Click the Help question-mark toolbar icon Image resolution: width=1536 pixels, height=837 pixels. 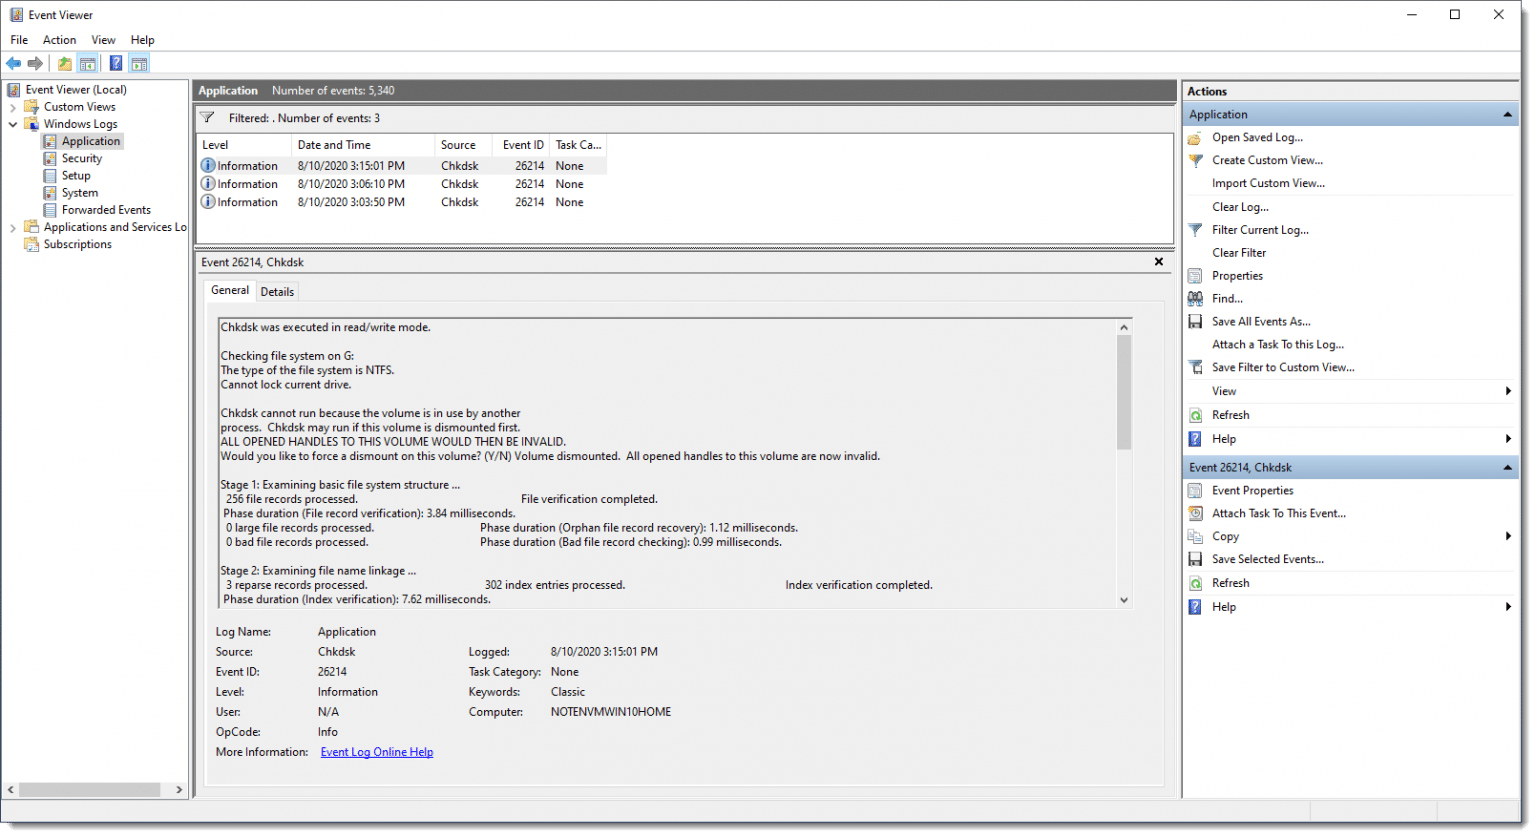click(116, 62)
